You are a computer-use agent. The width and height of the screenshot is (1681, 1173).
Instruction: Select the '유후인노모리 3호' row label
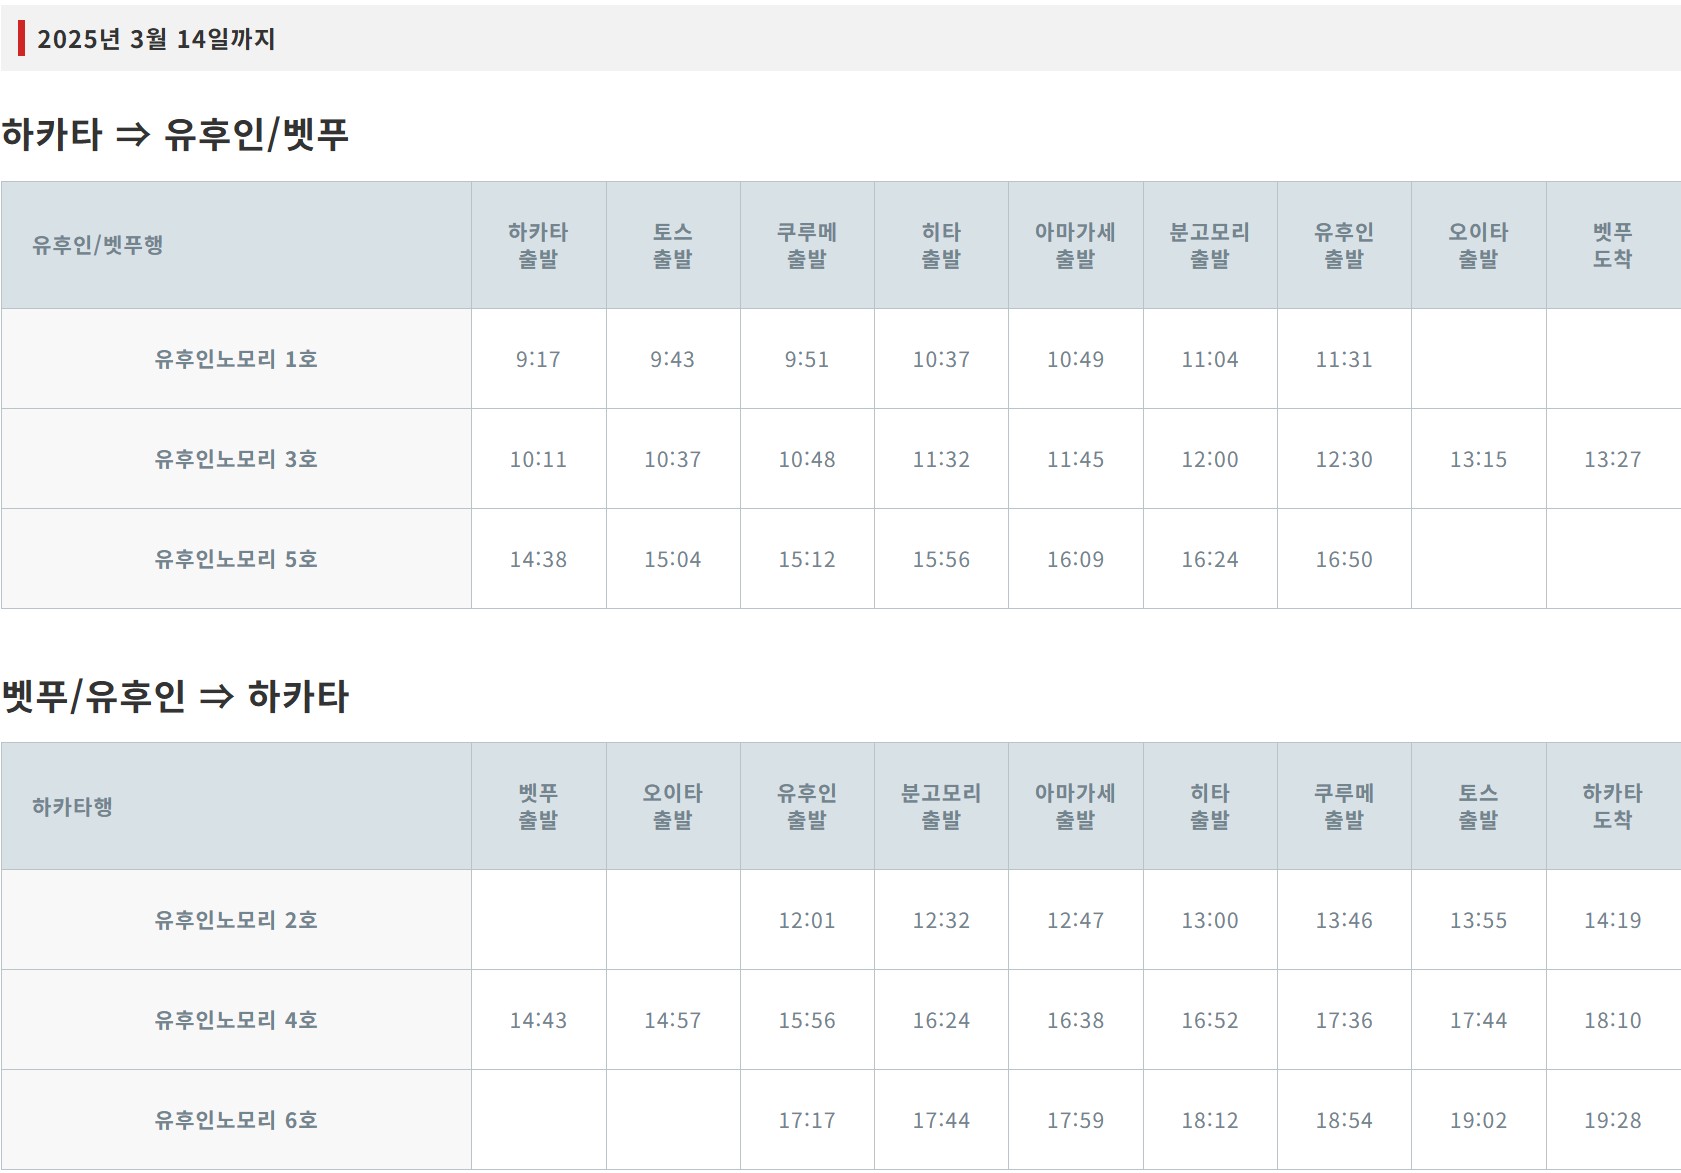point(236,459)
